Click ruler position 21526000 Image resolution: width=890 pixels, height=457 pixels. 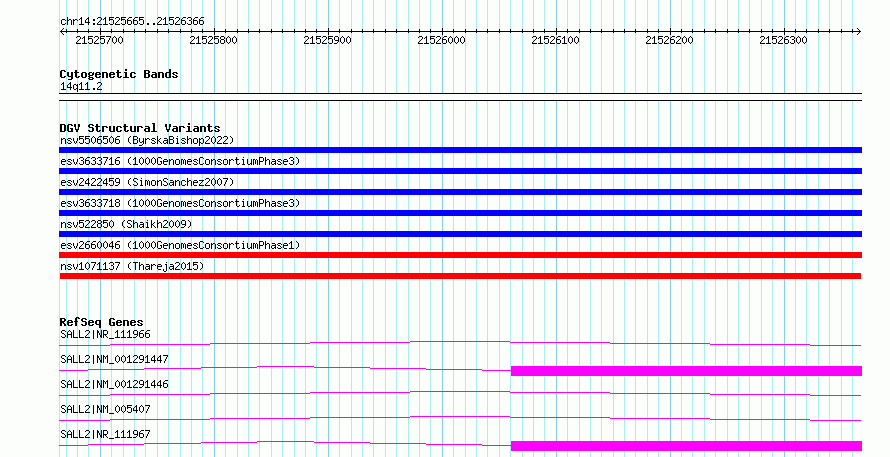[442, 40]
